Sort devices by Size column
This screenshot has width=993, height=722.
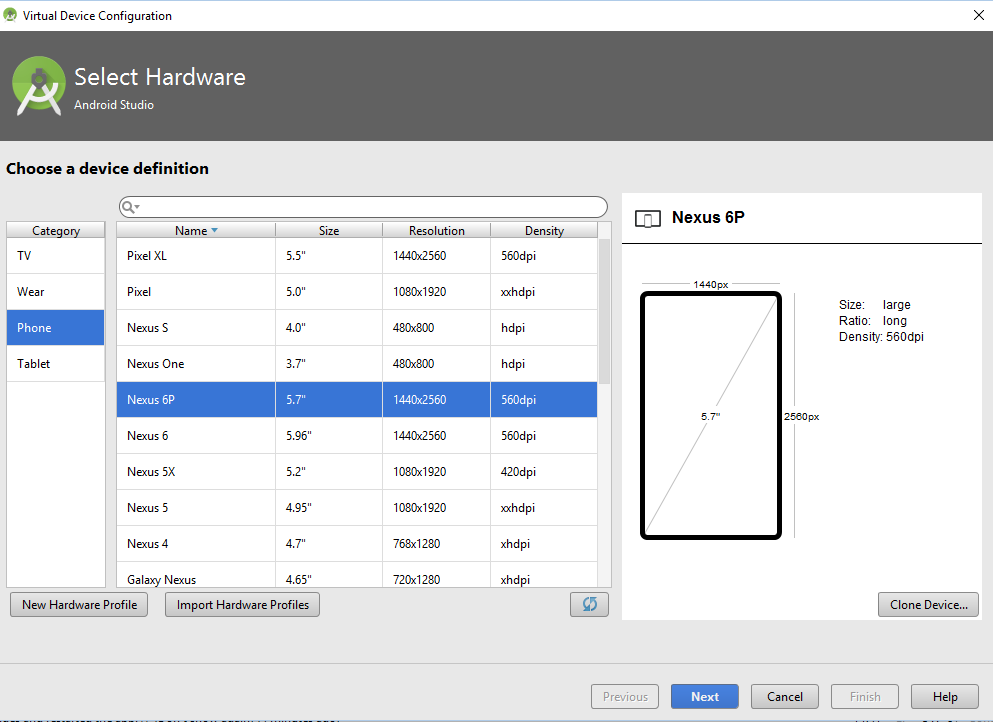click(329, 231)
